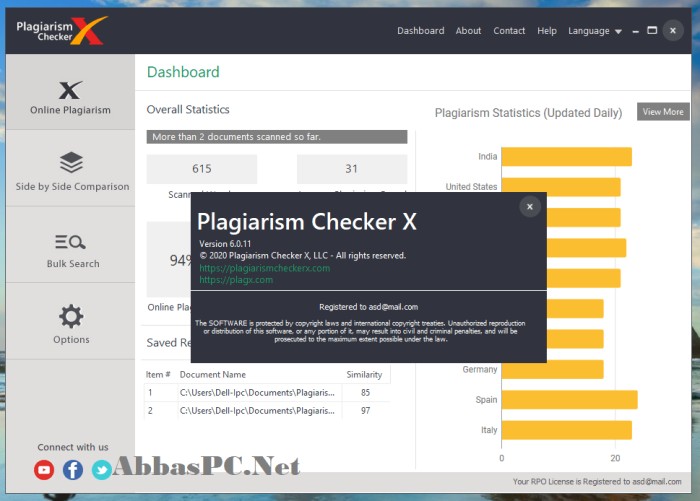
Task: Maximize the Plagiarism Checker window
Action: click(652, 30)
